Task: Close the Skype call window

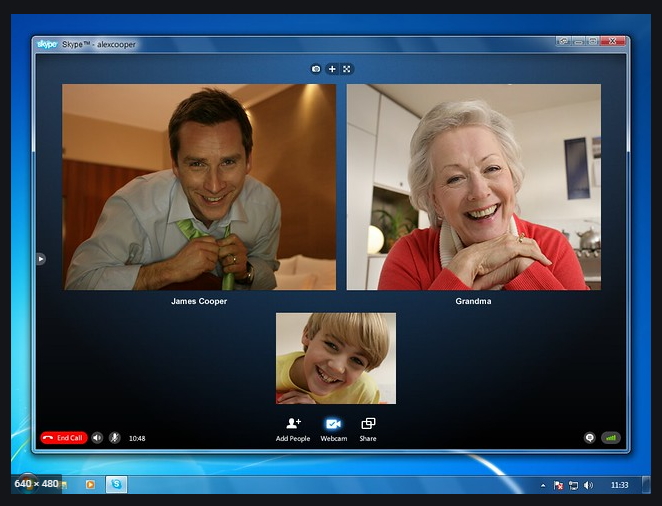Action: click(613, 41)
